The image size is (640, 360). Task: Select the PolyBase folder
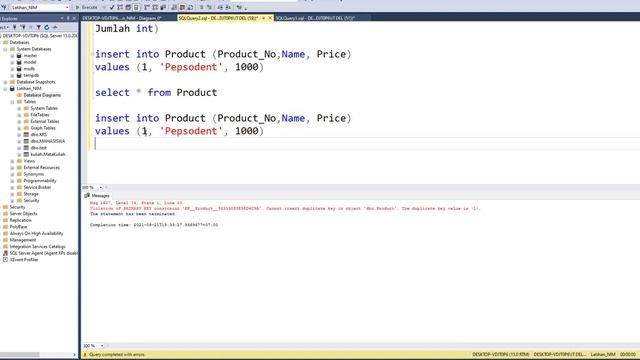pos(18,227)
